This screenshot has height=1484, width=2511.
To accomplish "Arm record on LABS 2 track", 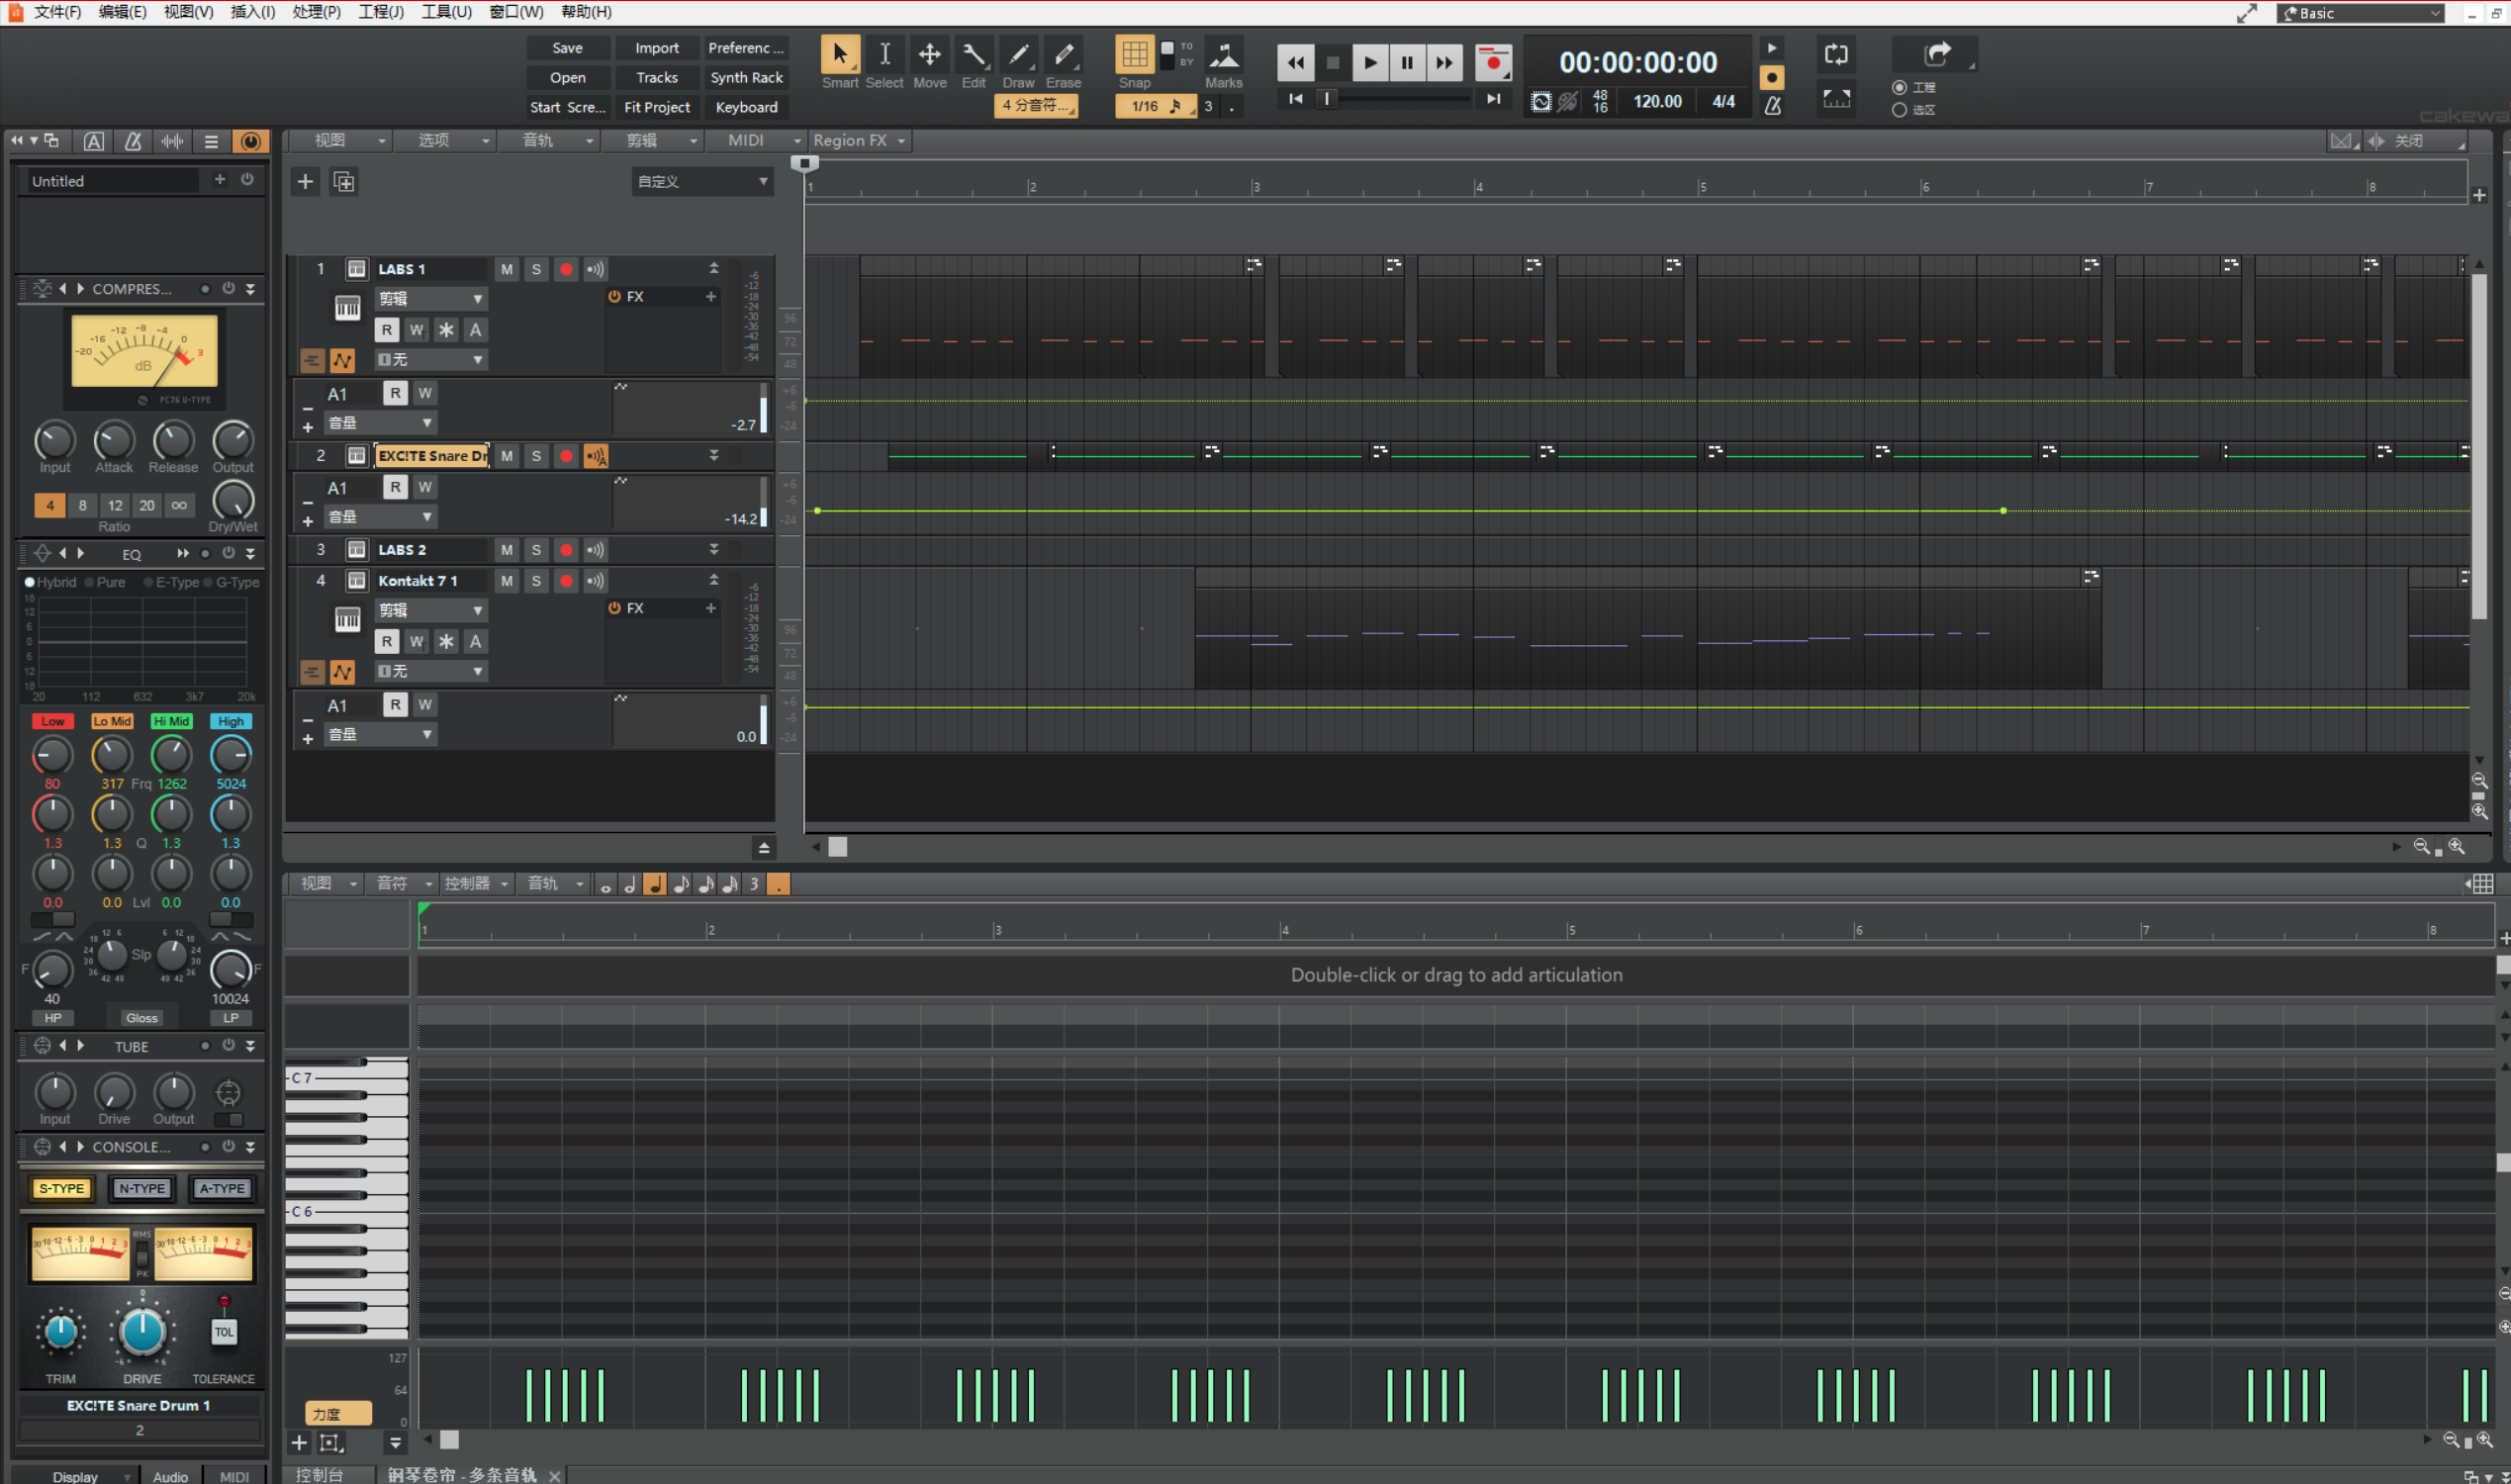I will (x=566, y=550).
